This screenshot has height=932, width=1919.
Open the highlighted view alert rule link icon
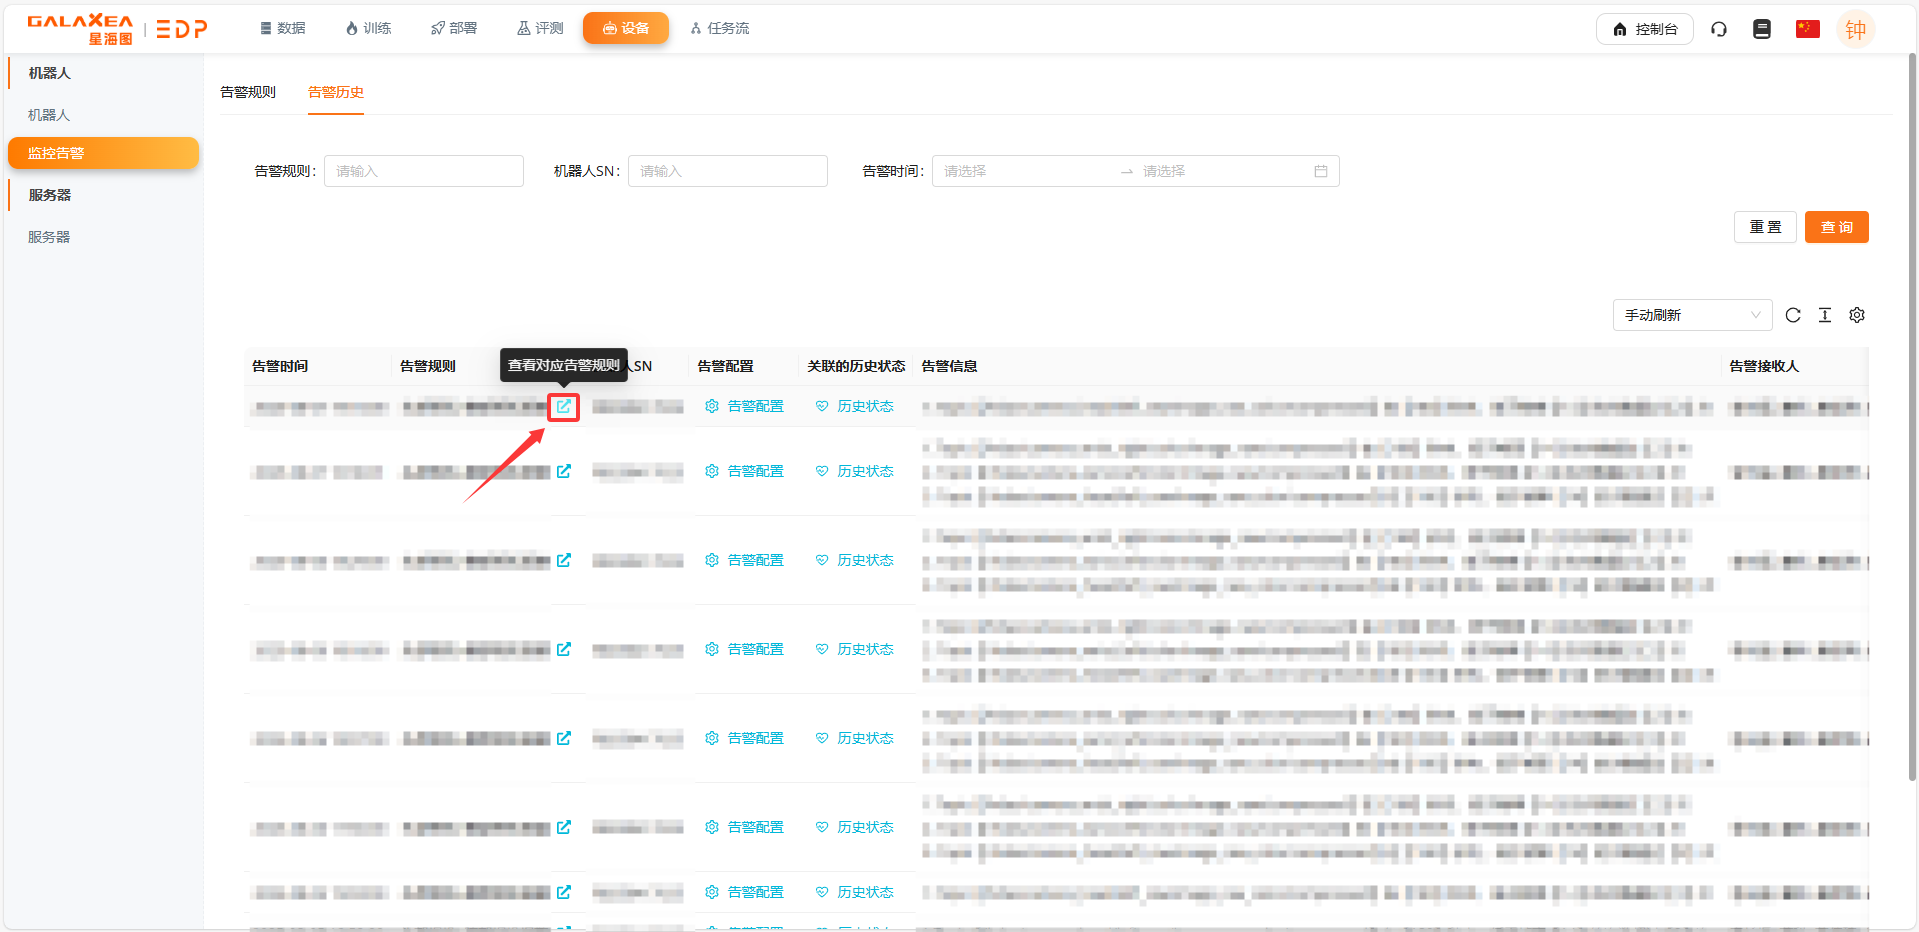[564, 406]
